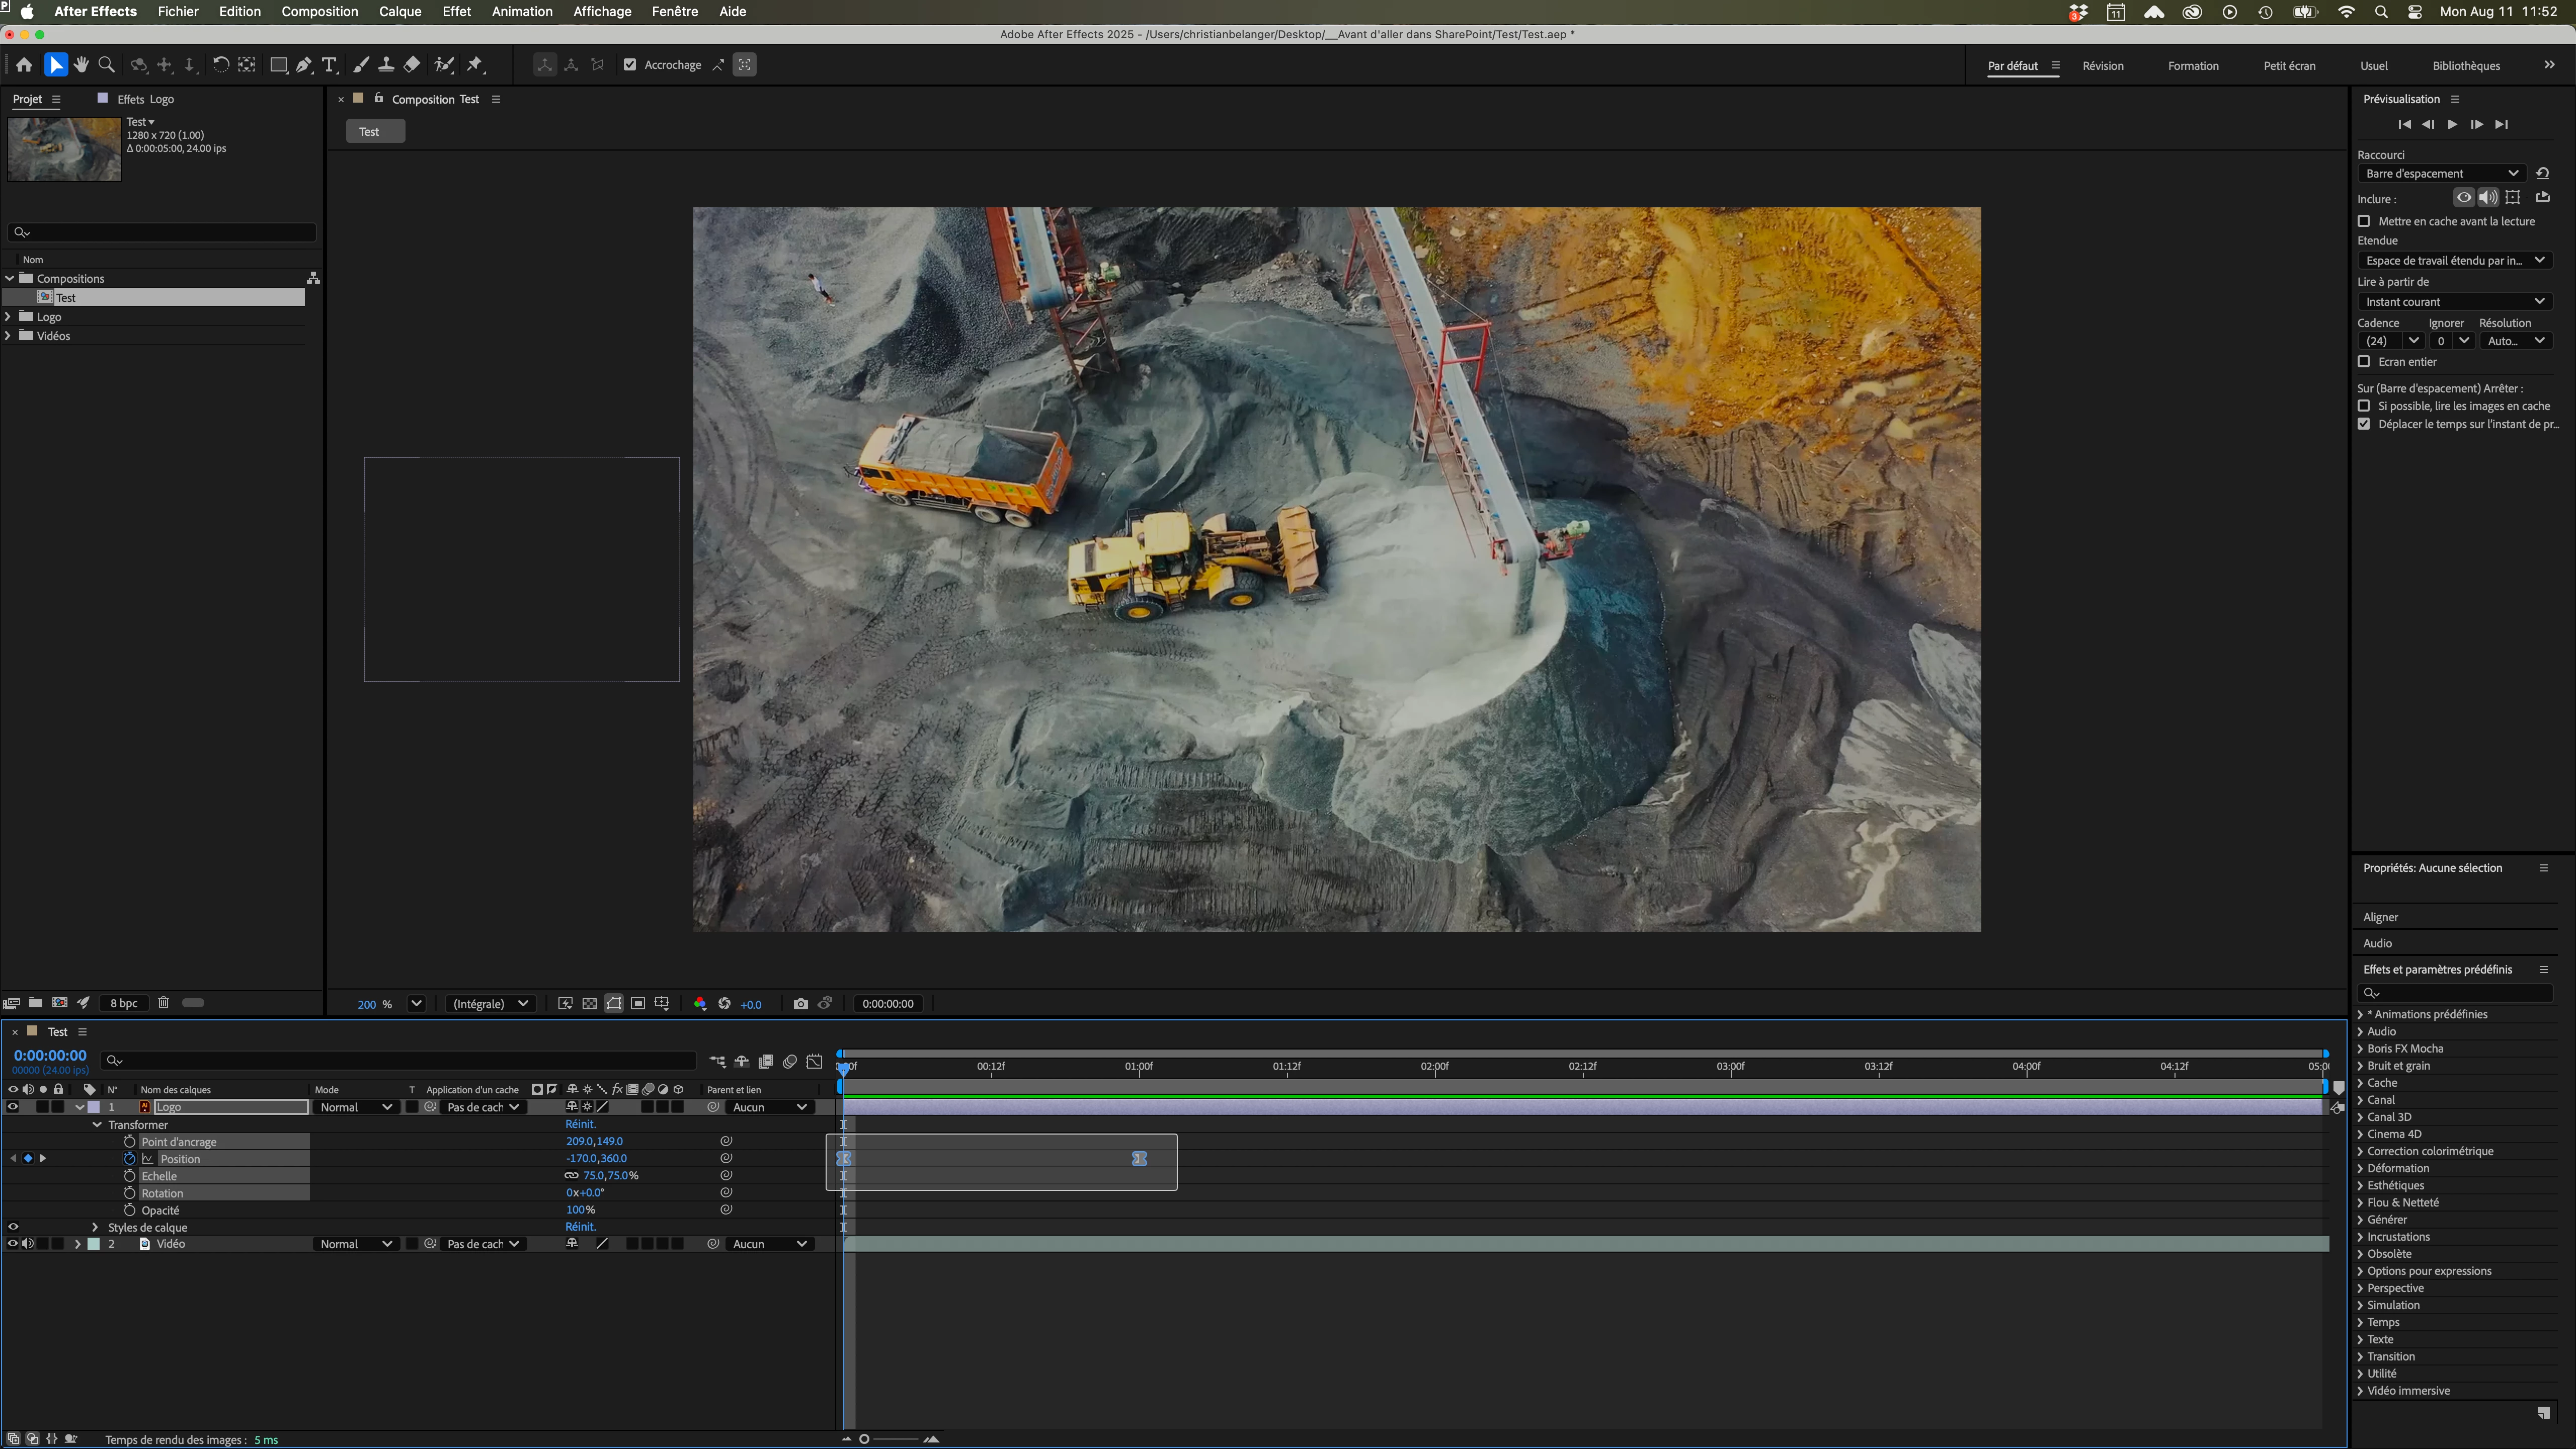The height and width of the screenshot is (1449, 2576).
Task: Hide the Vidéo layer with eye icon
Action: point(13,1244)
